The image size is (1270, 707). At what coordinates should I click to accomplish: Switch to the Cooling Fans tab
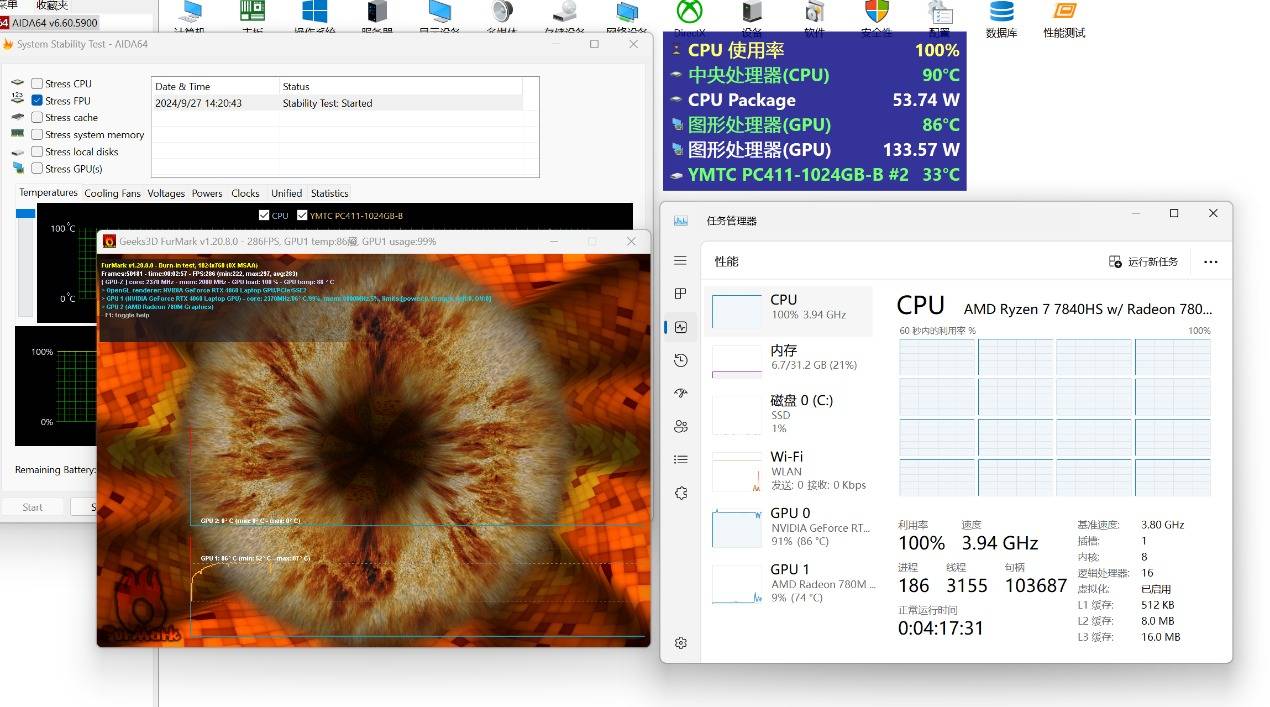[112, 193]
